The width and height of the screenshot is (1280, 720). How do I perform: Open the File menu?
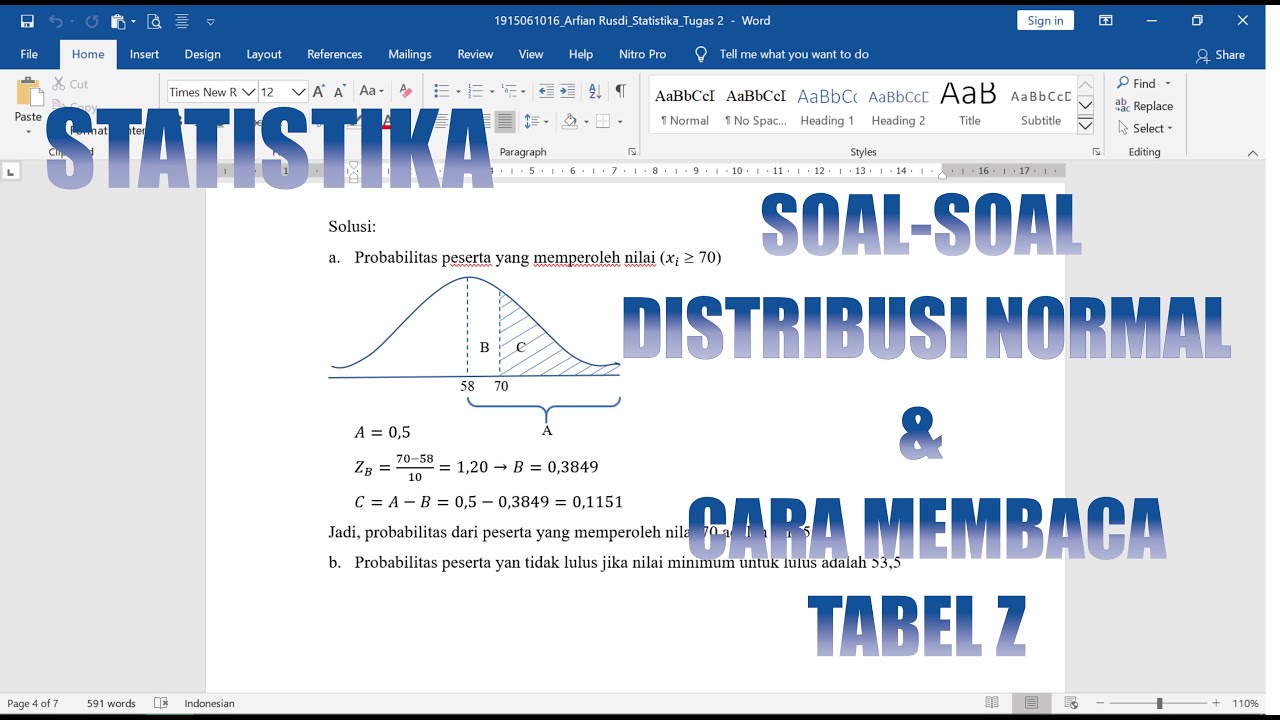click(29, 54)
